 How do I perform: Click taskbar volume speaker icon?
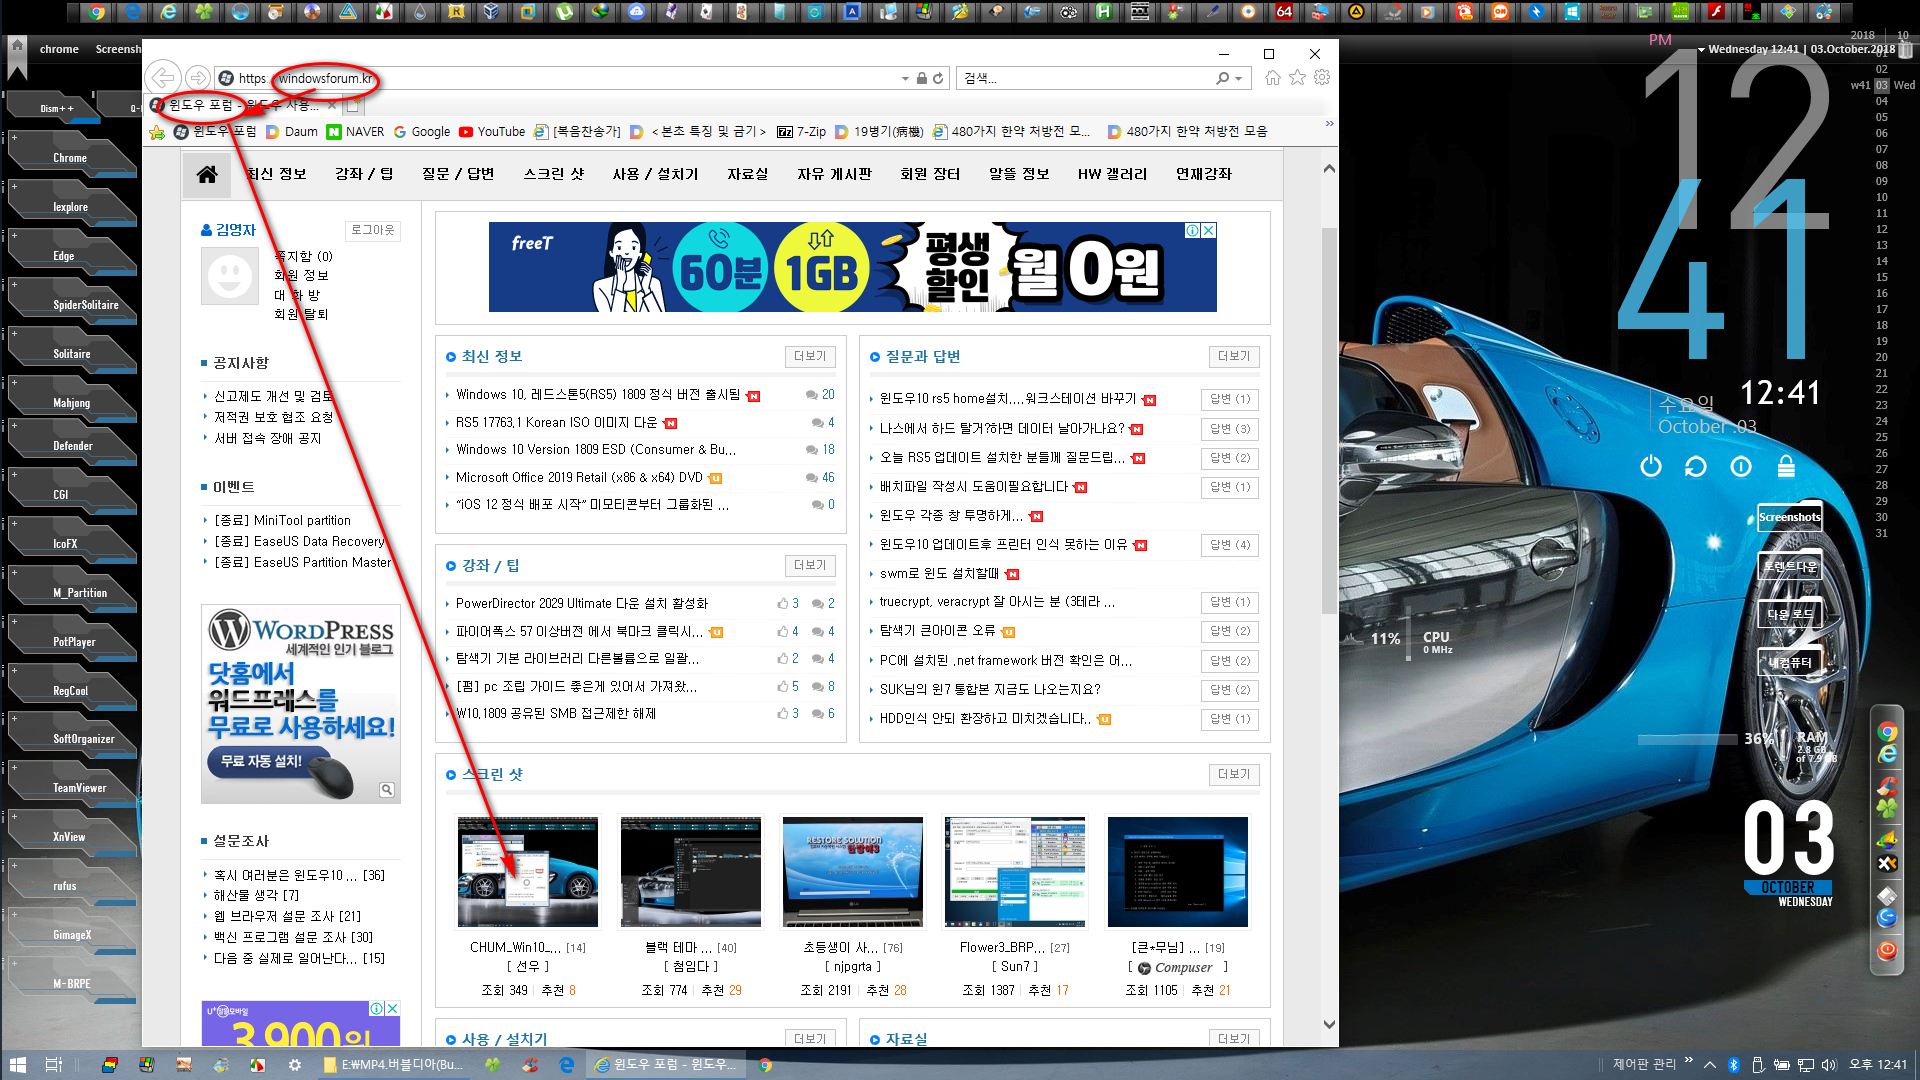pyautogui.click(x=1829, y=1065)
